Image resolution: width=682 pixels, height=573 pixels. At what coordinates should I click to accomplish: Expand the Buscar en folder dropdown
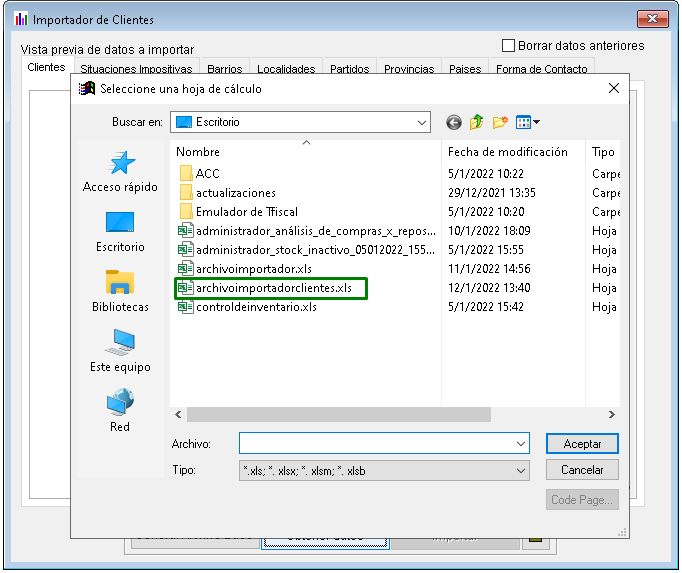click(422, 122)
